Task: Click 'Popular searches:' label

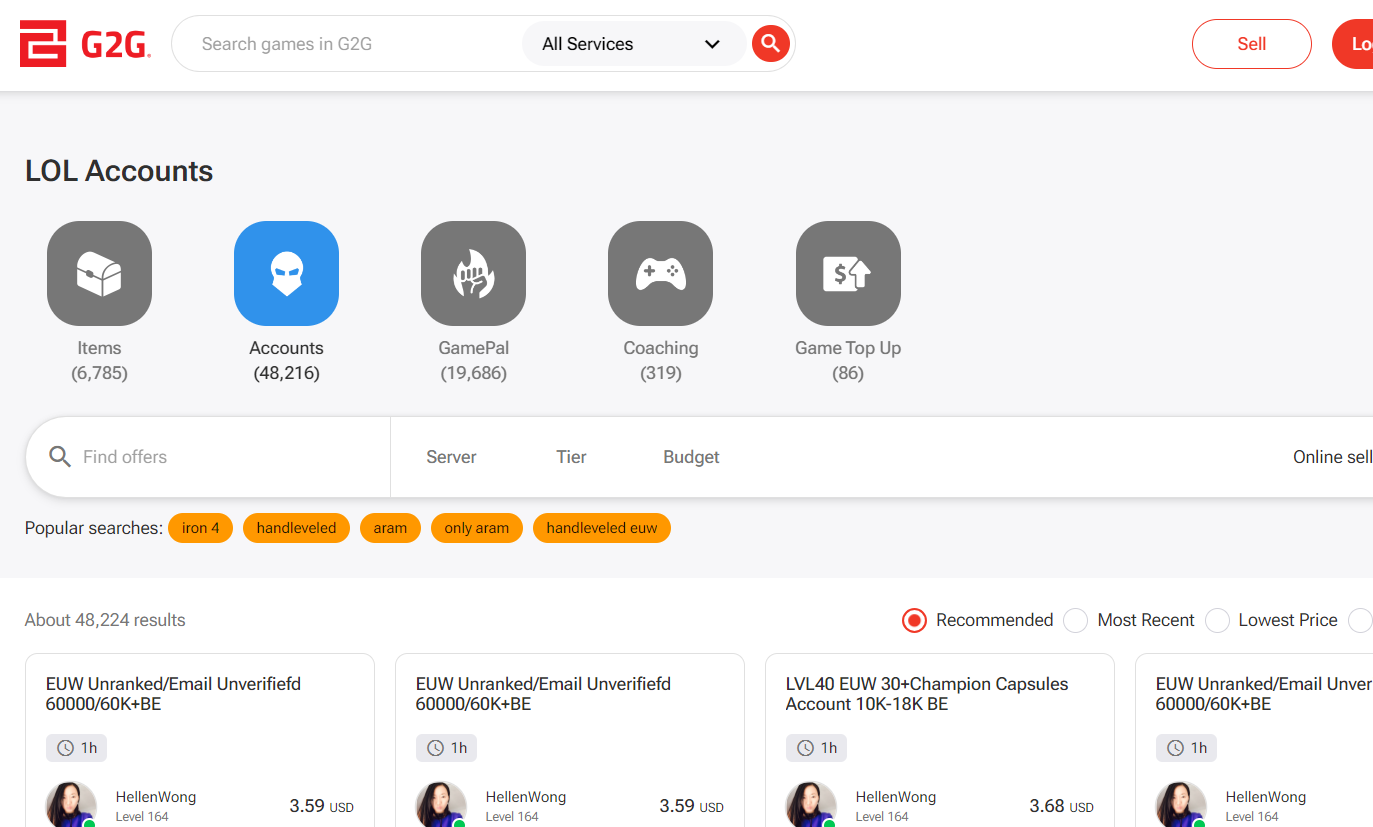Action: (x=94, y=528)
